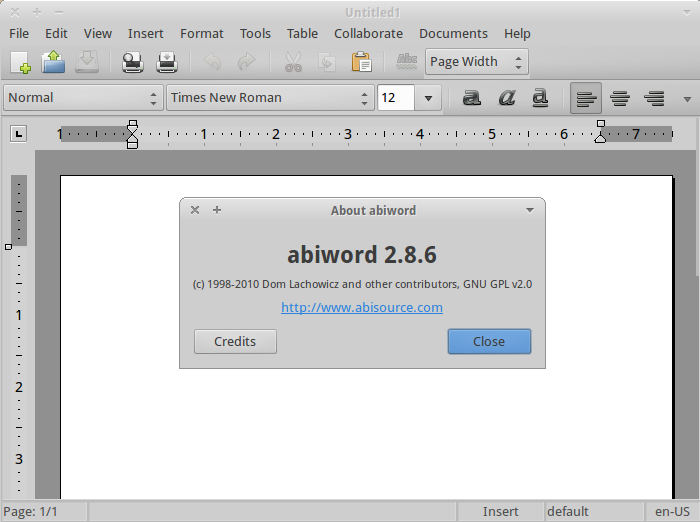Align text right
Viewport: 700px width, 522px height.
(654, 98)
